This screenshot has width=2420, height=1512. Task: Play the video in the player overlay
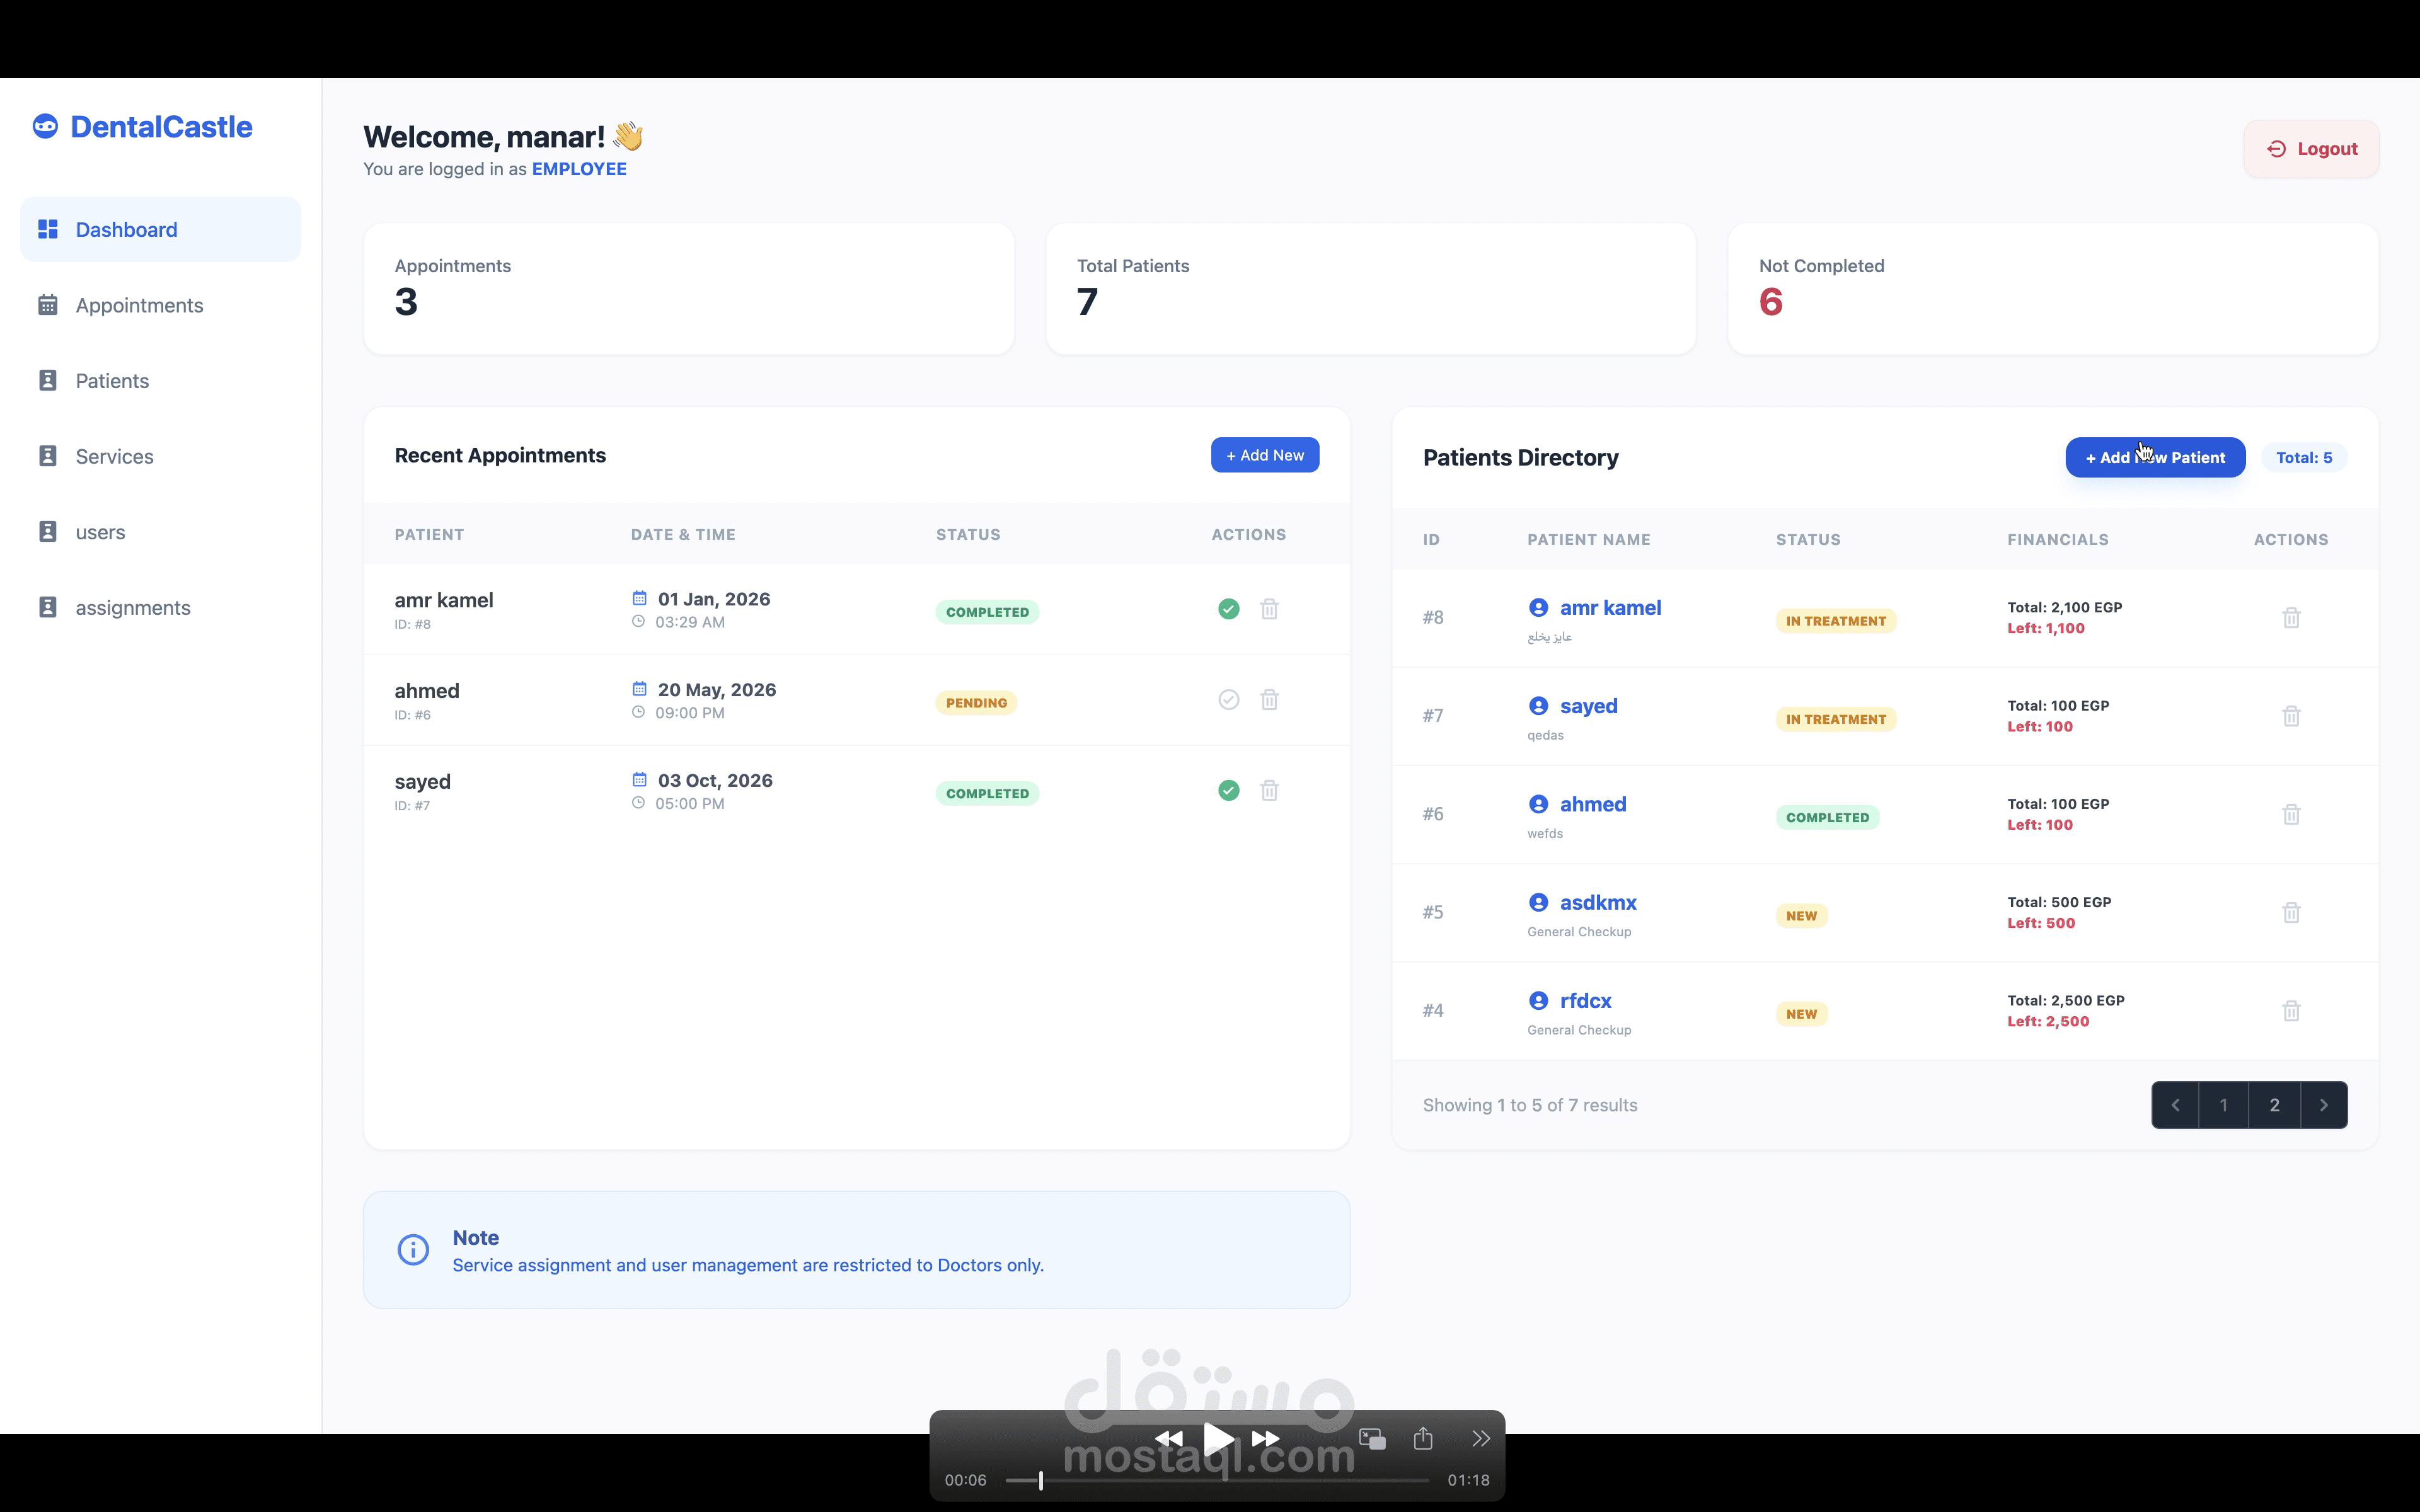tap(1217, 1439)
